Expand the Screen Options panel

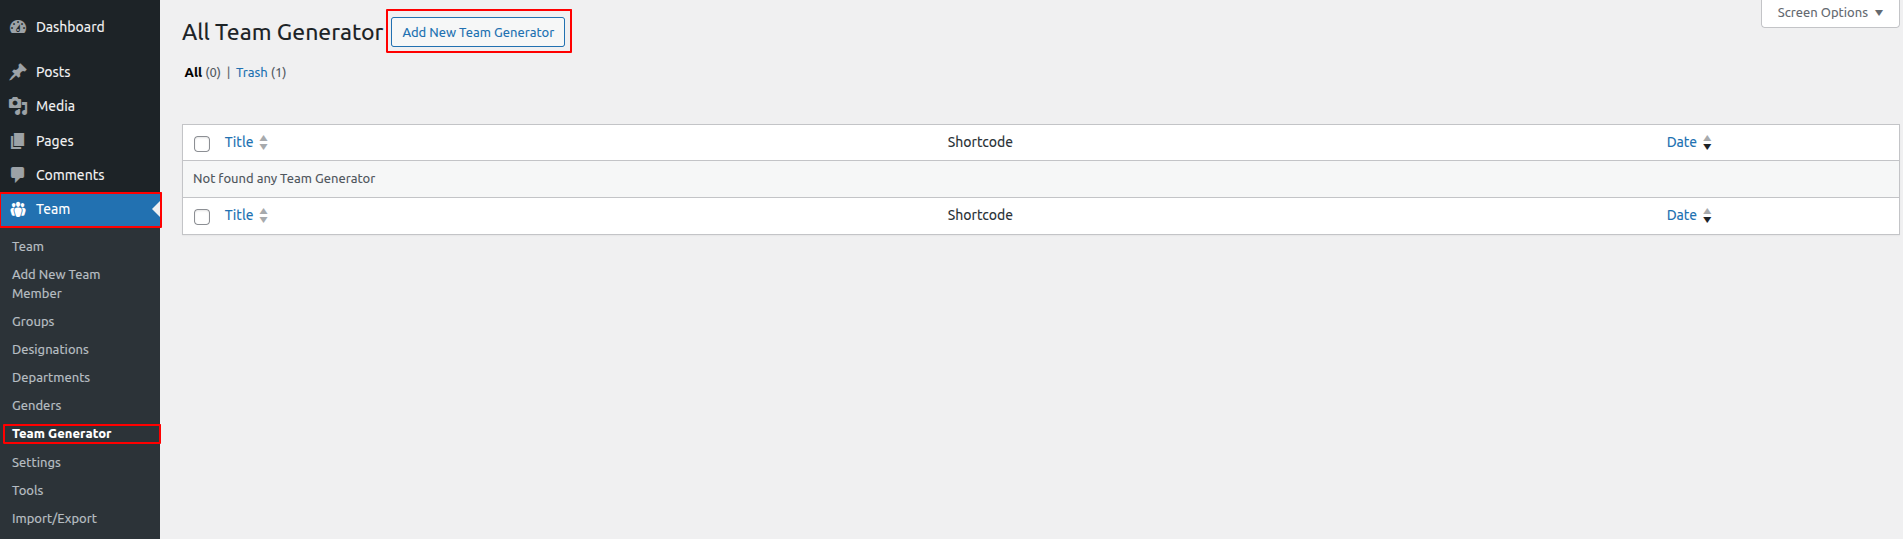[x=1829, y=13]
